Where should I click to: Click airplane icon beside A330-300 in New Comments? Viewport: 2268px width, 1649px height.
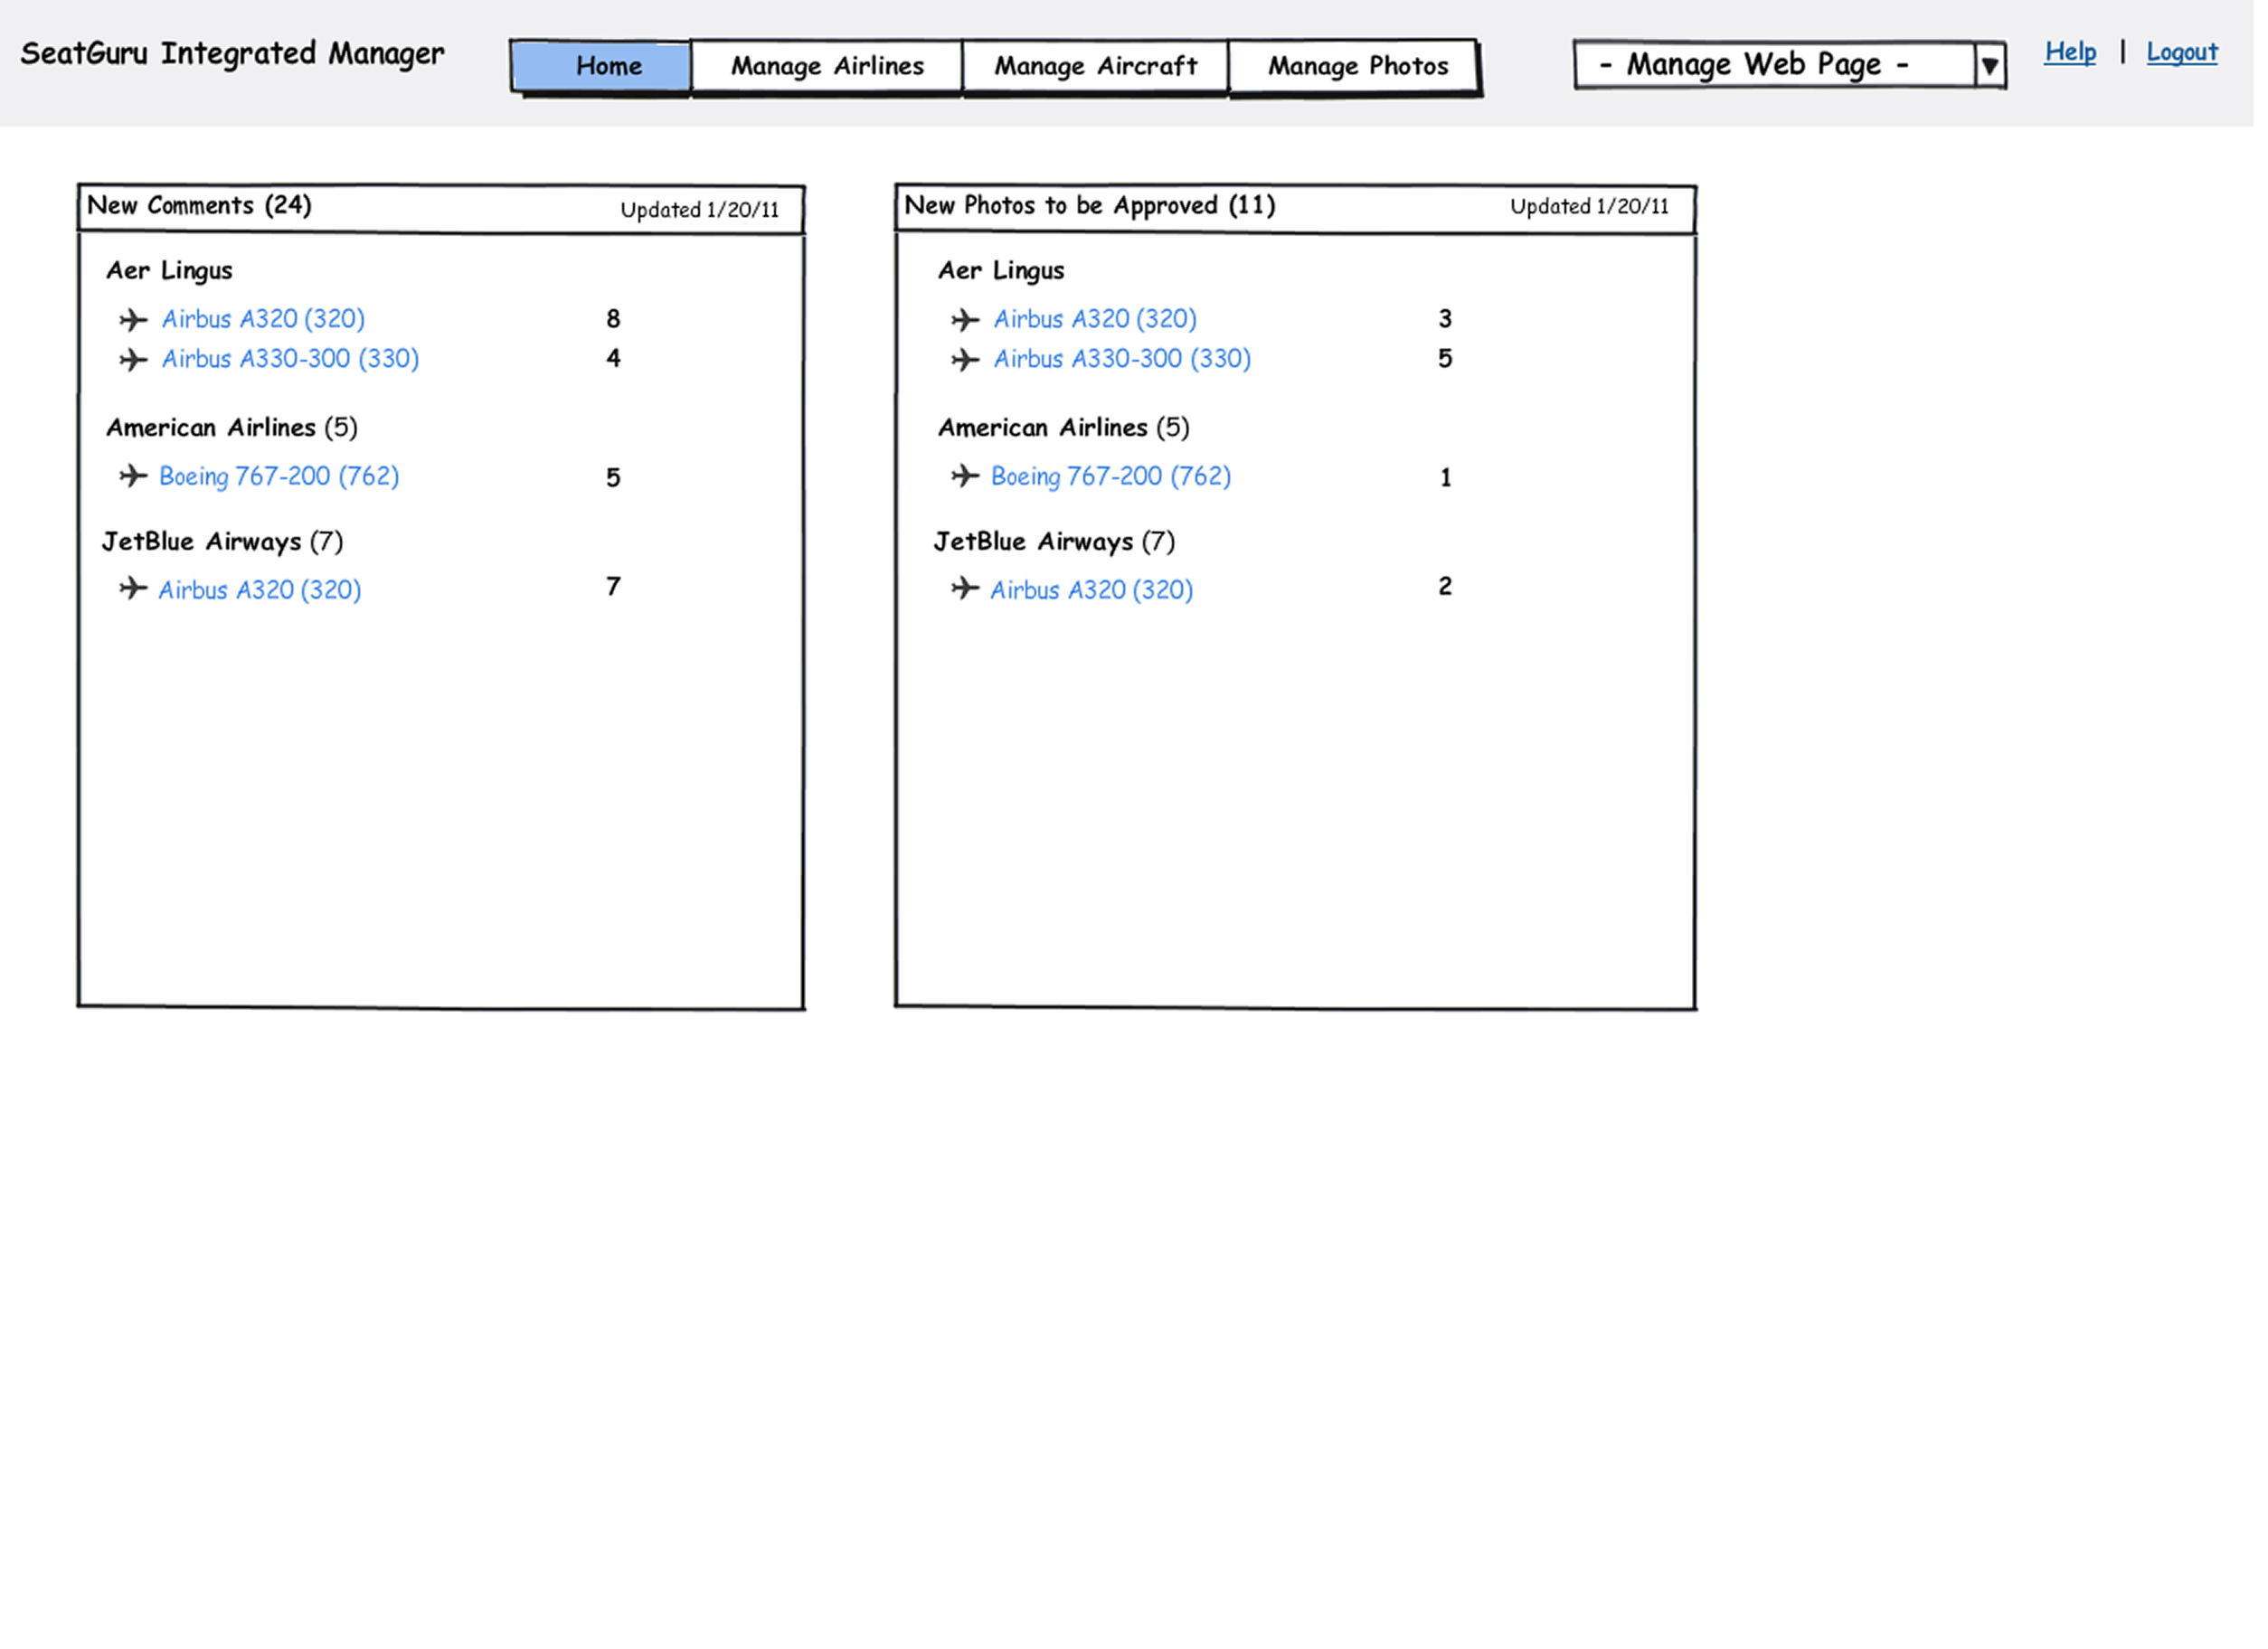pos(133,361)
